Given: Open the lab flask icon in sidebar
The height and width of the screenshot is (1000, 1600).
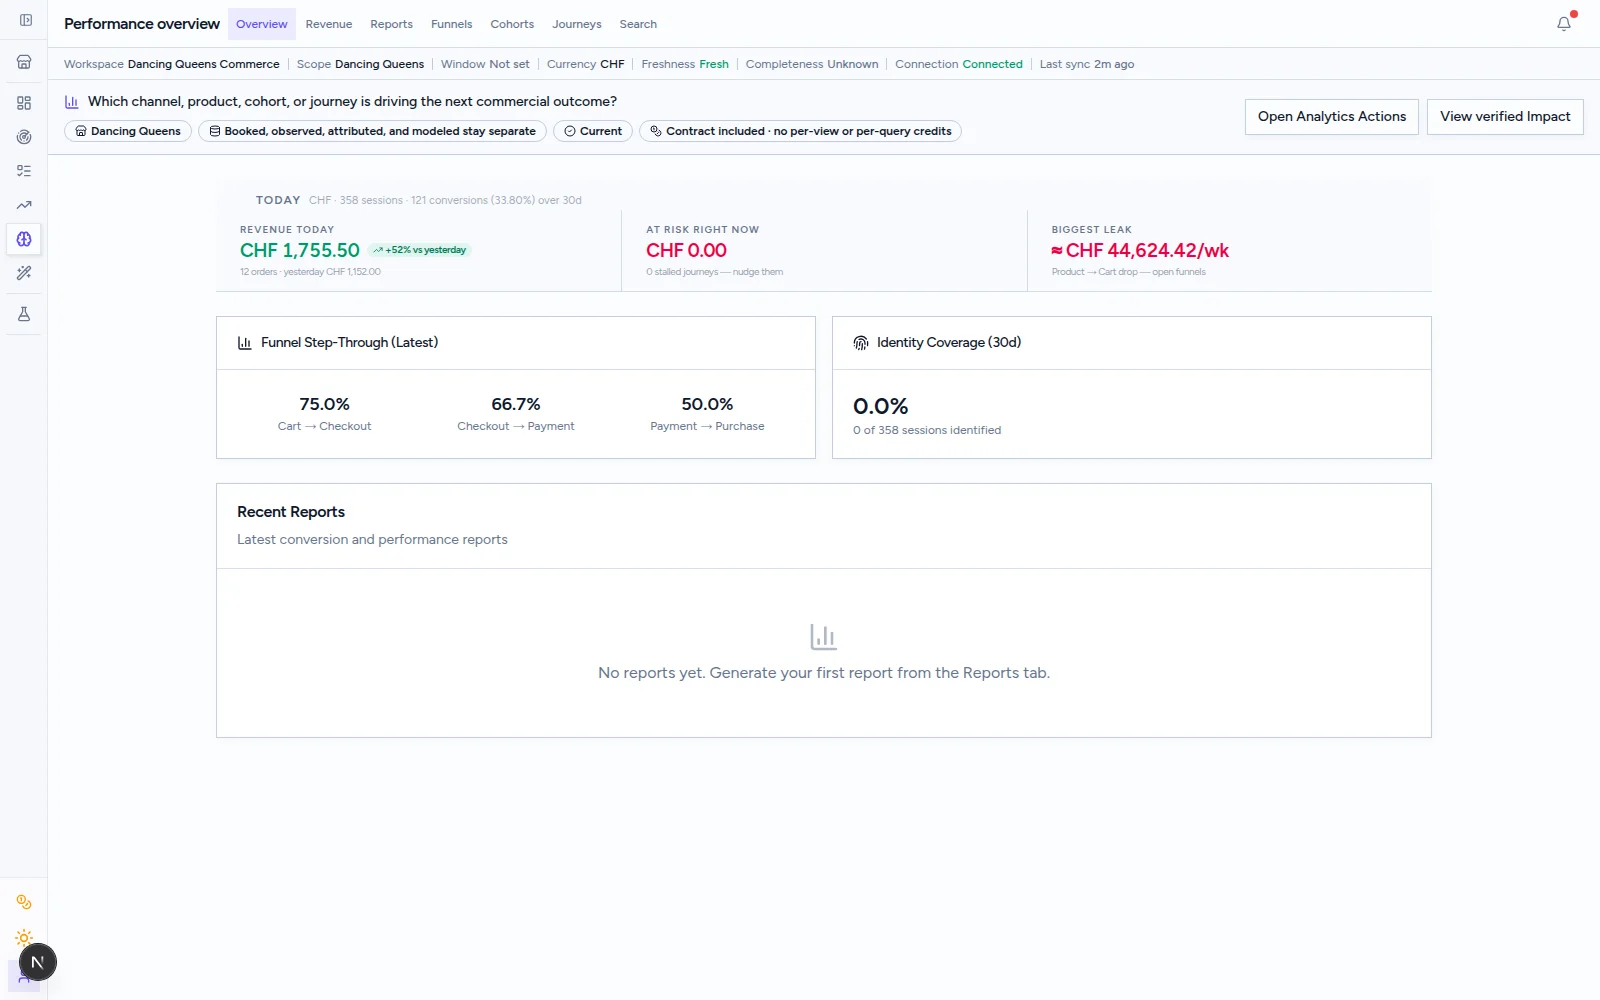Looking at the screenshot, I should point(24,314).
